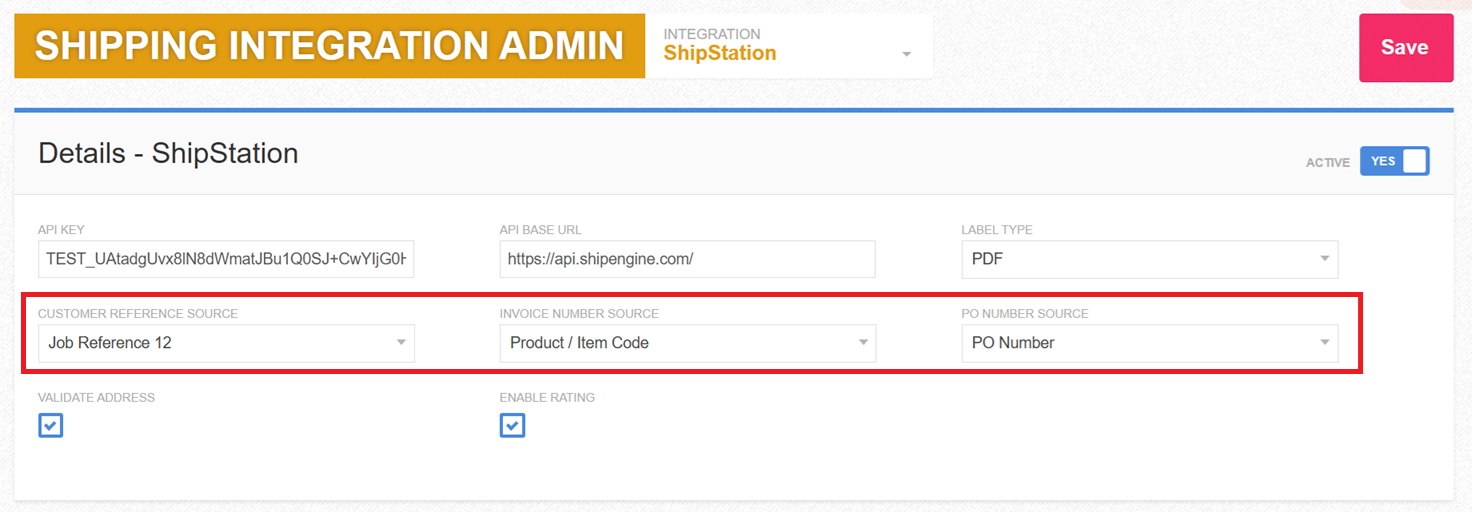
Task: Open Customer Reference Source dropdown
Action: [x=226, y=343]
